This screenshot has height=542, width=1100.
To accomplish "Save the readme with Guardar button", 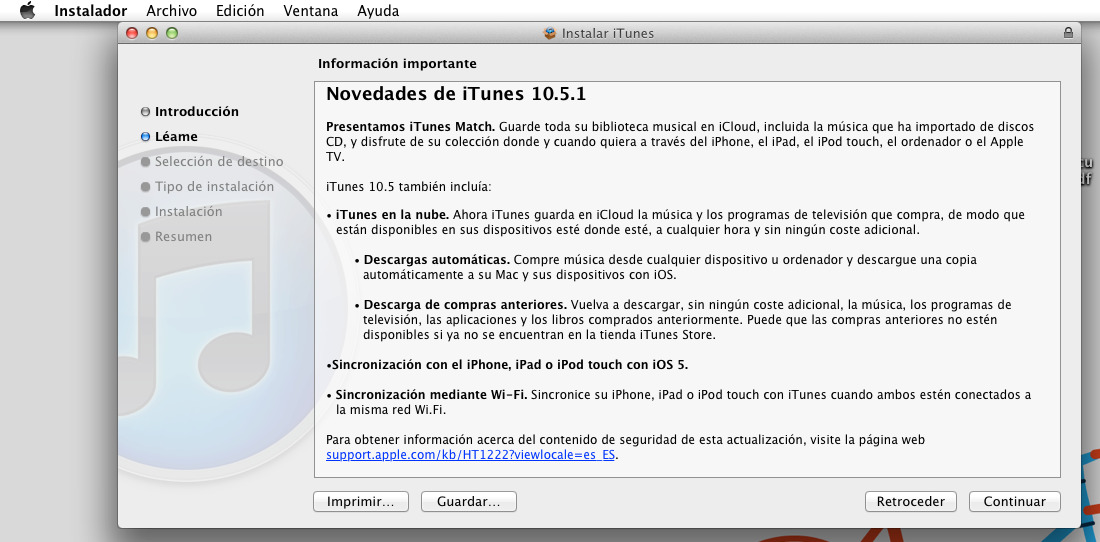I will (x=469, y=502).
